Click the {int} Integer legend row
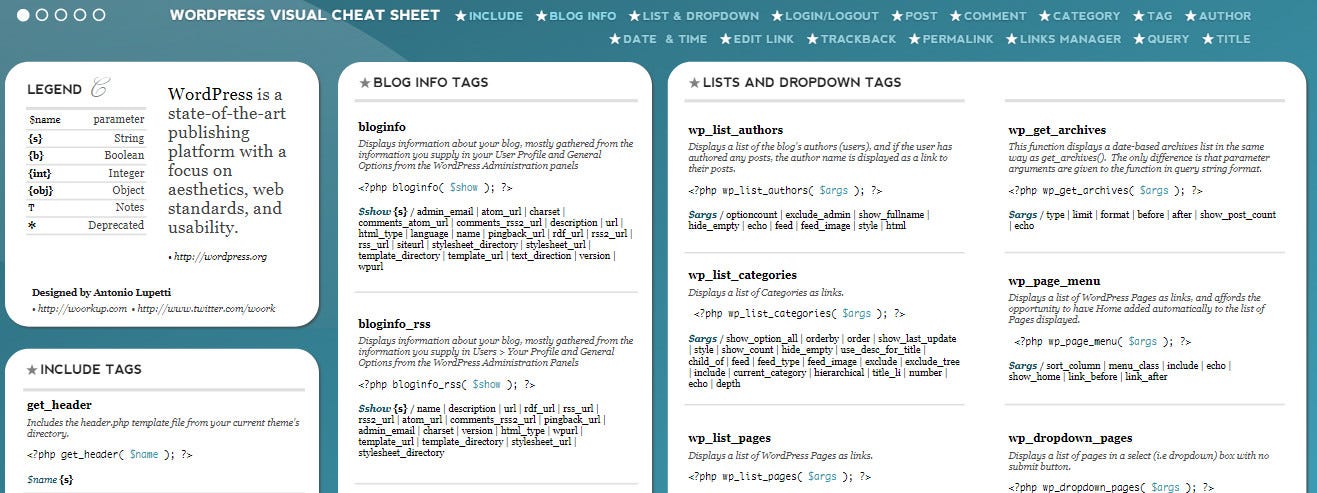 86,173
